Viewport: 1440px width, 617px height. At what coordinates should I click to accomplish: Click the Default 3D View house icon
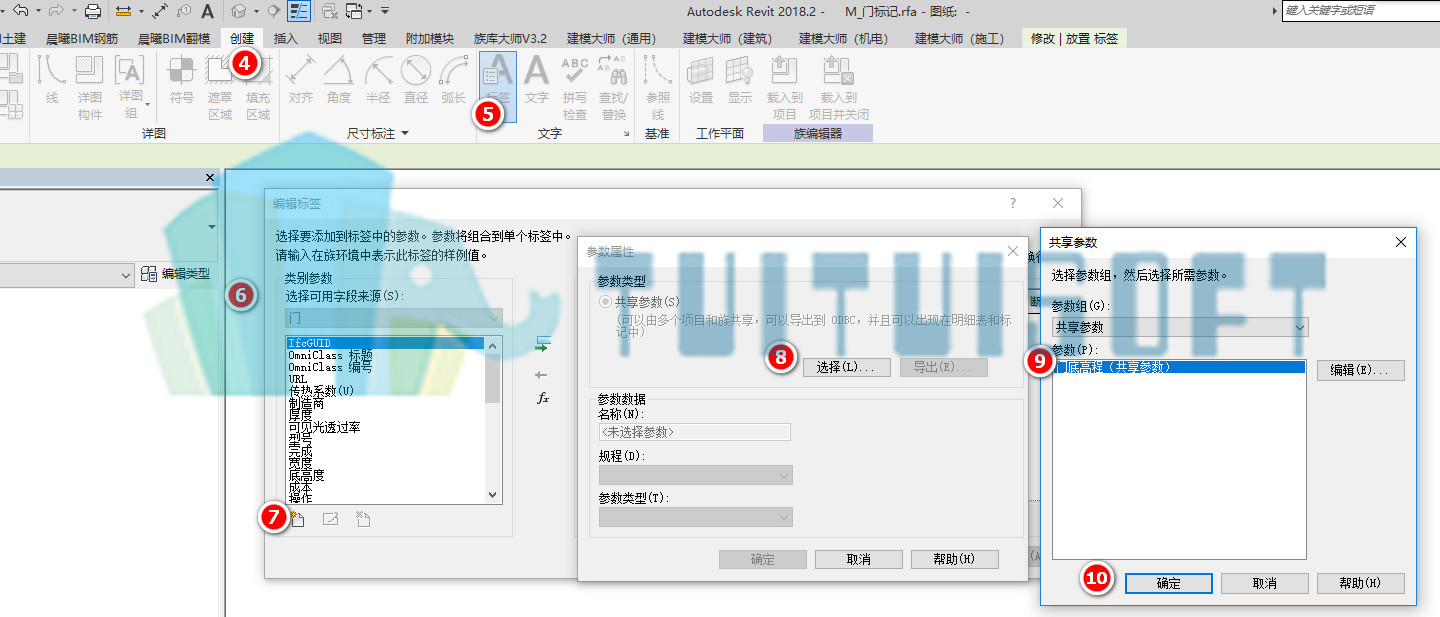point(238,11)
